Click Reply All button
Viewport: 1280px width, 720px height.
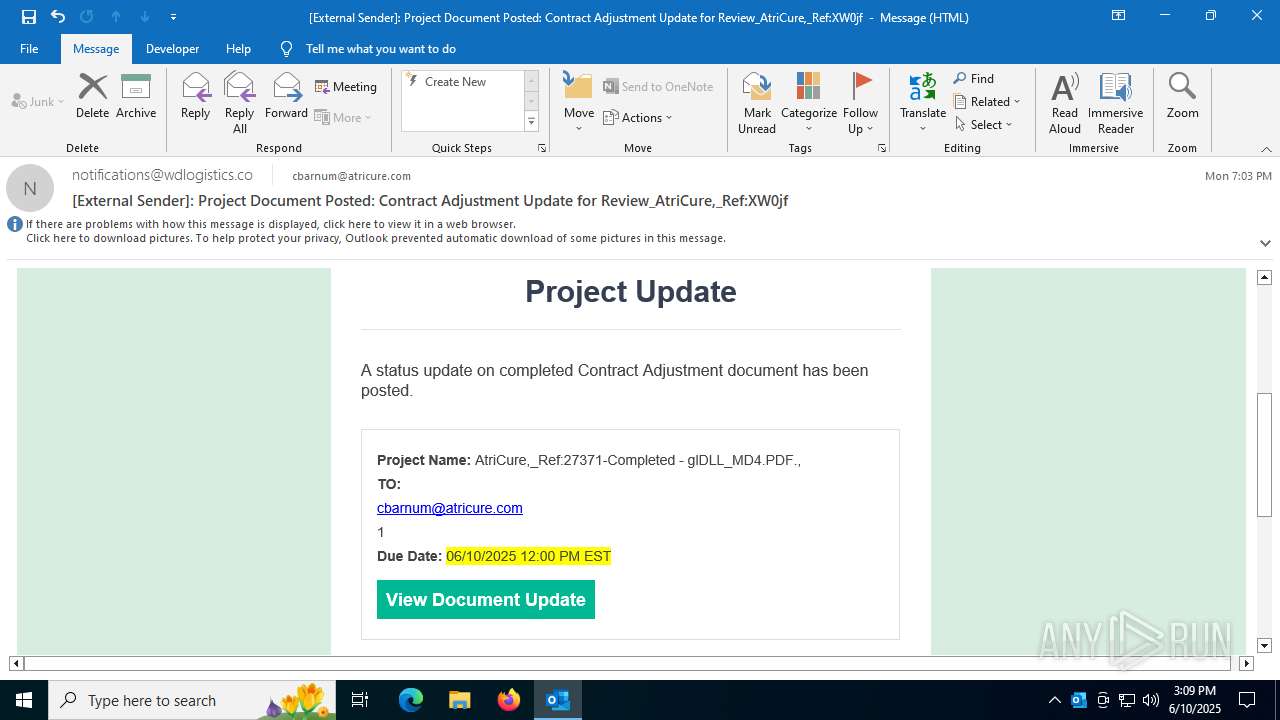240,103
